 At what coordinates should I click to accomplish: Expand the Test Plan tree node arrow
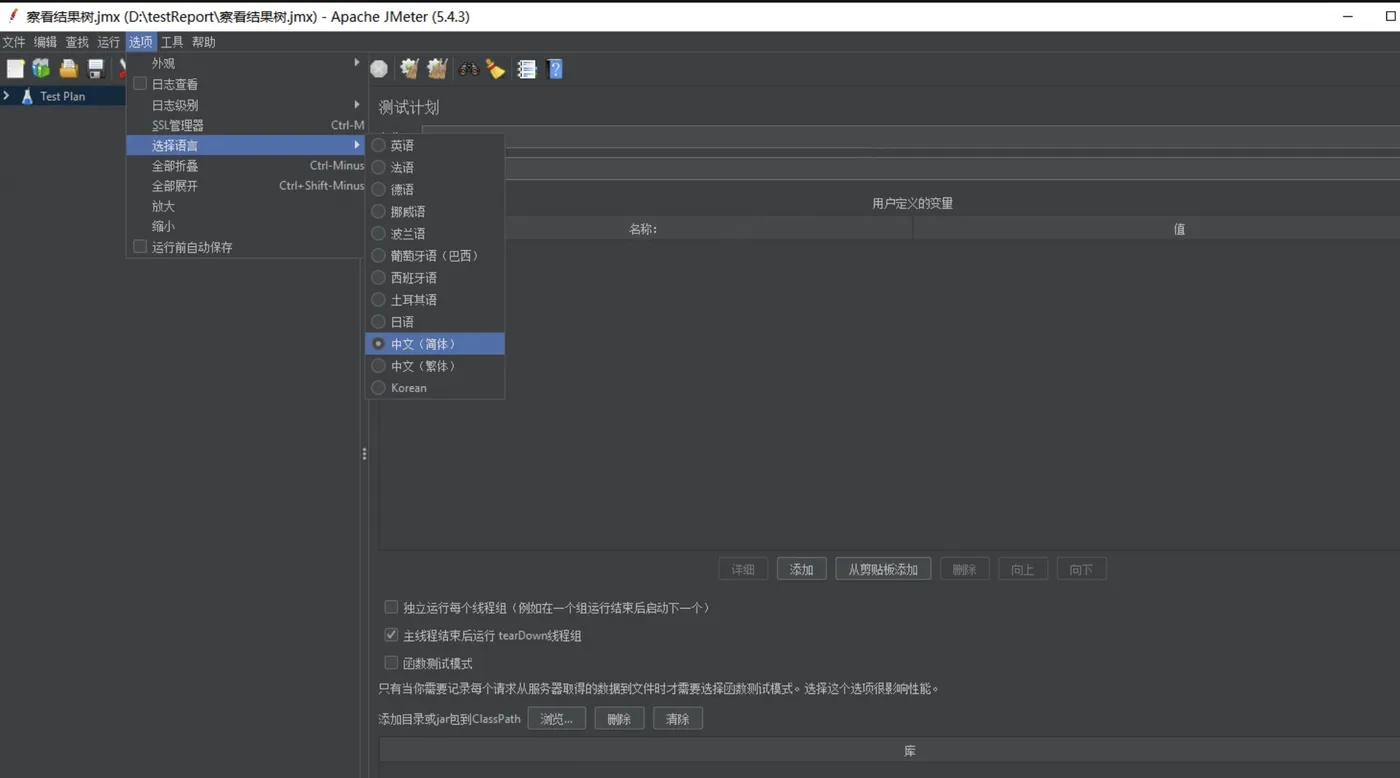pos(7,96)
